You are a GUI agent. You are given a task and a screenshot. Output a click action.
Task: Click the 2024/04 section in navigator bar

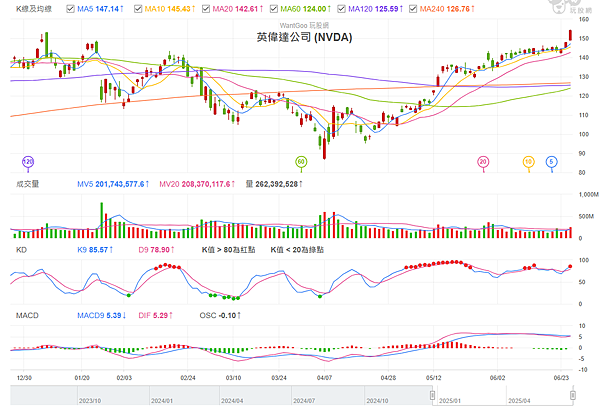point(255,395)
